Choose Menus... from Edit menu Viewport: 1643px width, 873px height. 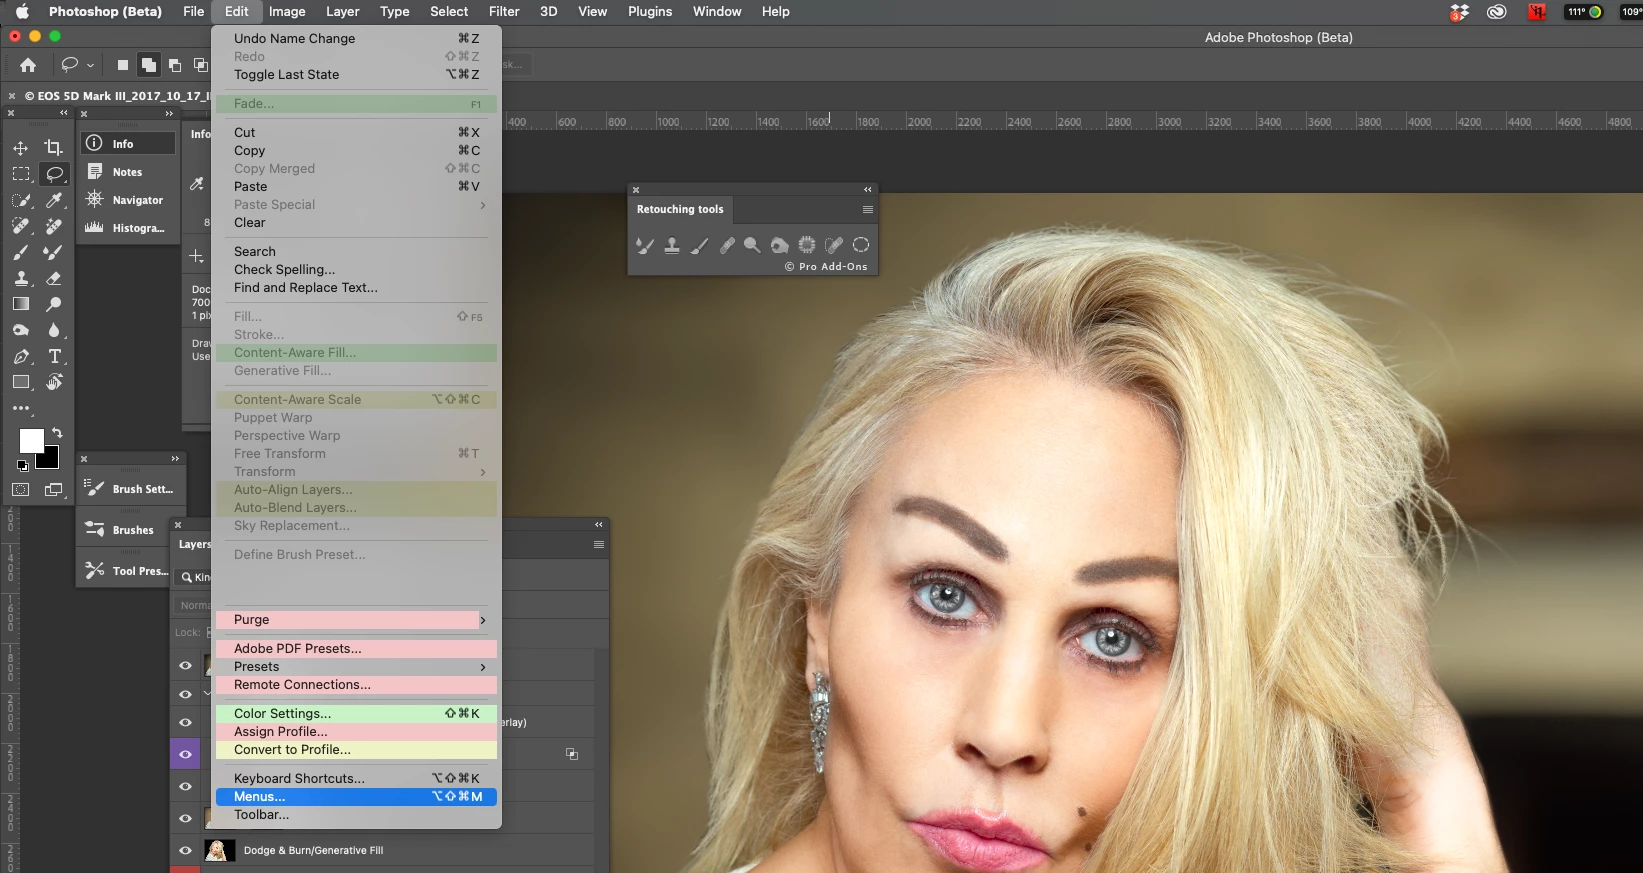[x=356, y=797]
